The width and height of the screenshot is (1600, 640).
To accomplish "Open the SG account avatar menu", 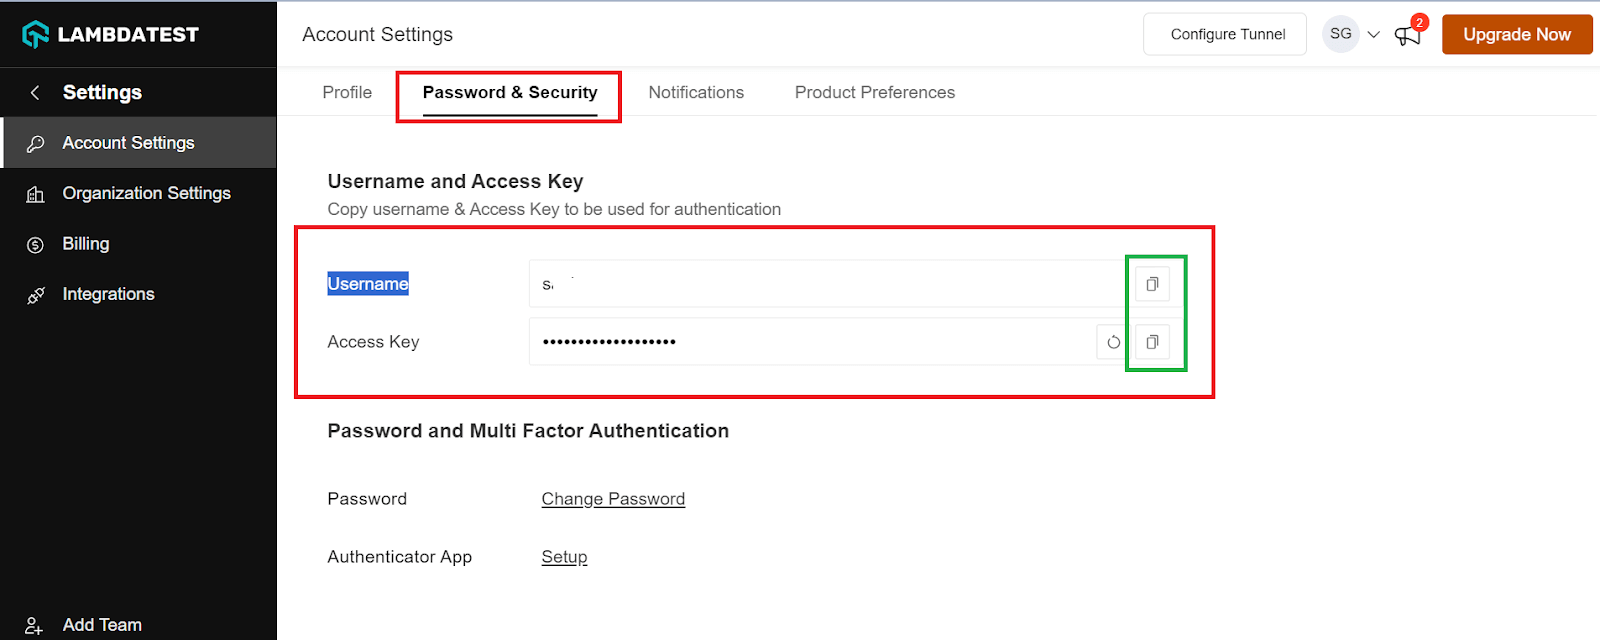I will tap(1340, 33).
